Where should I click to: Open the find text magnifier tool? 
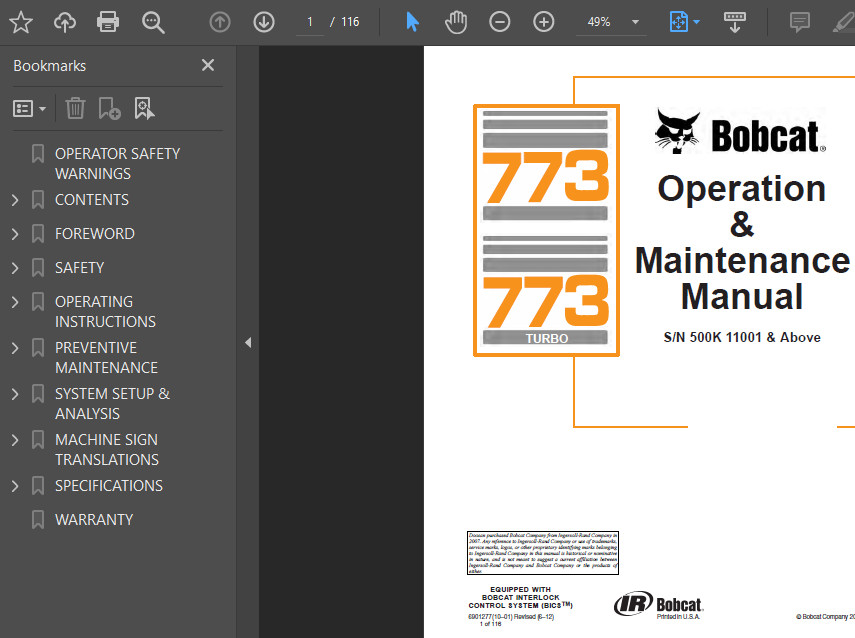153,22
